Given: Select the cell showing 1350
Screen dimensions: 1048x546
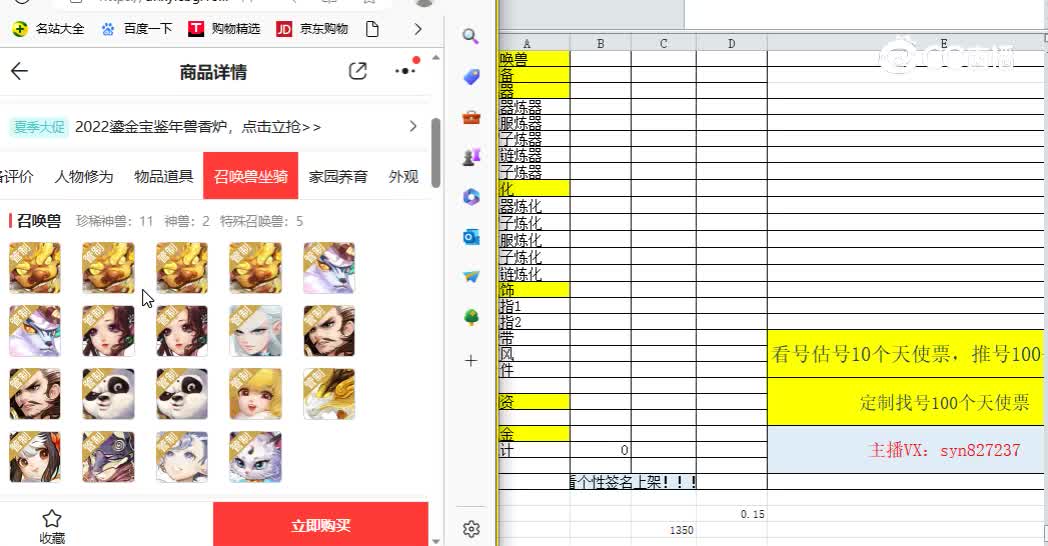Looking at the screenshot, I should coord(664,530).
